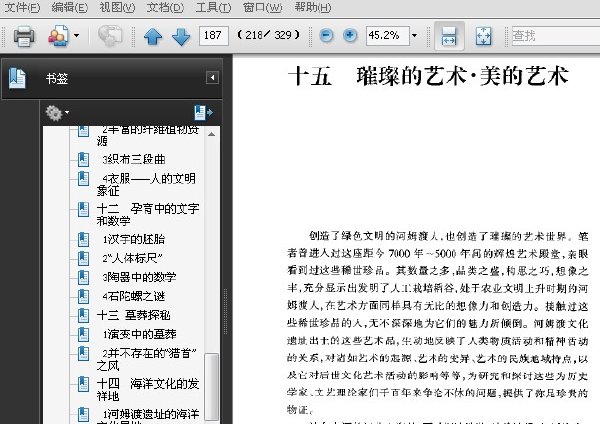This screenshot has width=600, height=424.
Task: Click the new bookmark icon
Action: 203,113
